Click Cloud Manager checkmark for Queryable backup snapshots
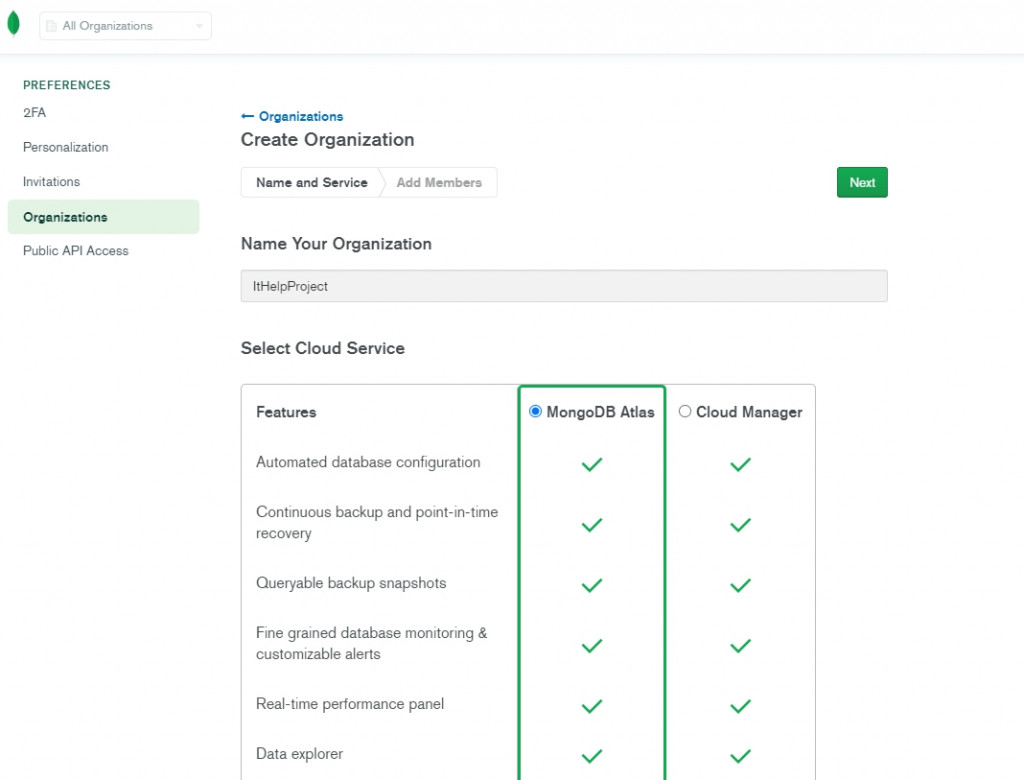 740,585
